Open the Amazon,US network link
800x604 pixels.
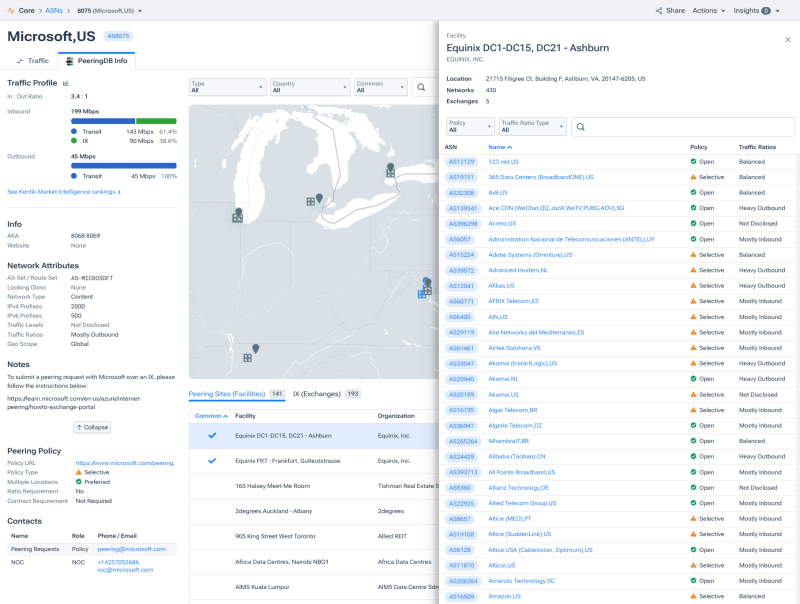[x=505, y=596]
